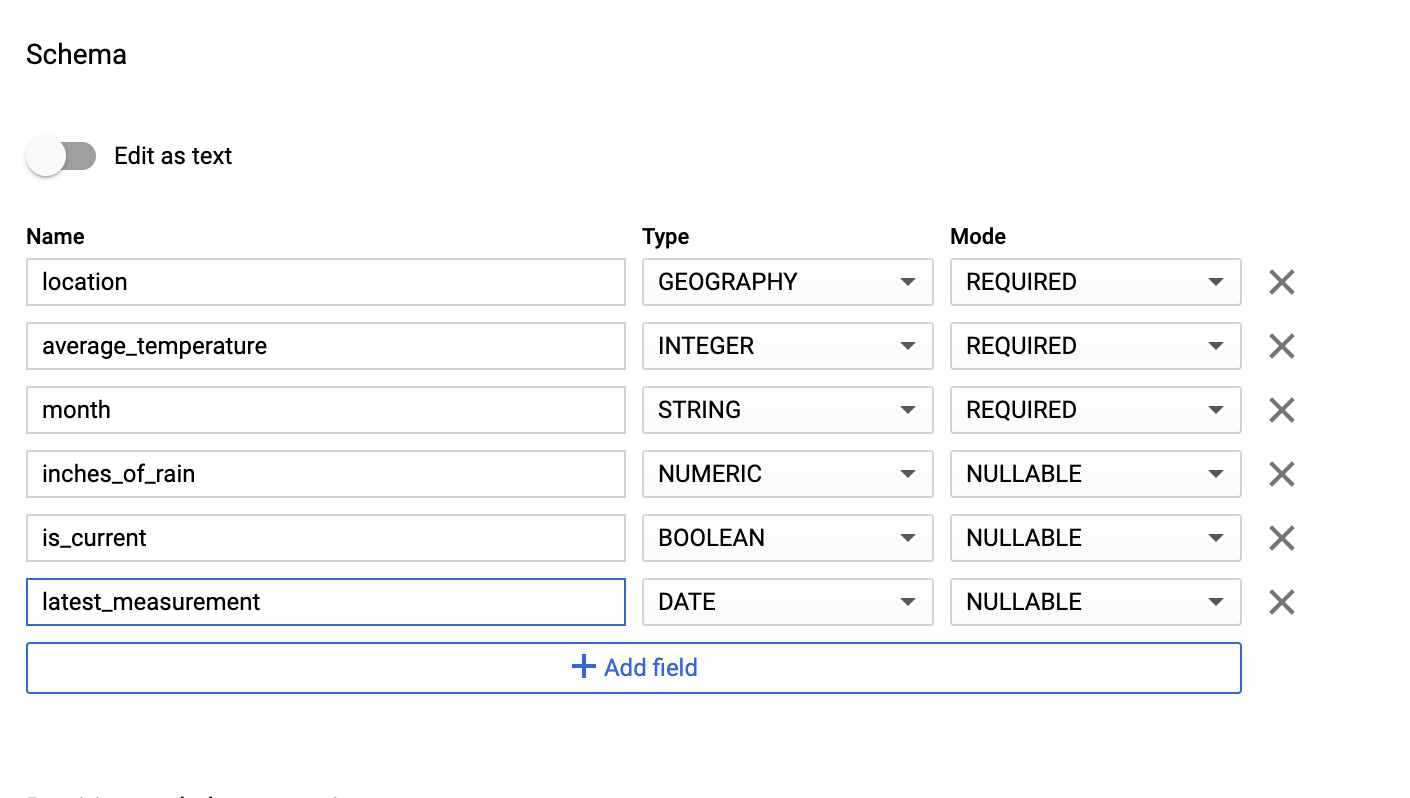
Task: Delete the is_current field row
Action: pos(1281,538)
